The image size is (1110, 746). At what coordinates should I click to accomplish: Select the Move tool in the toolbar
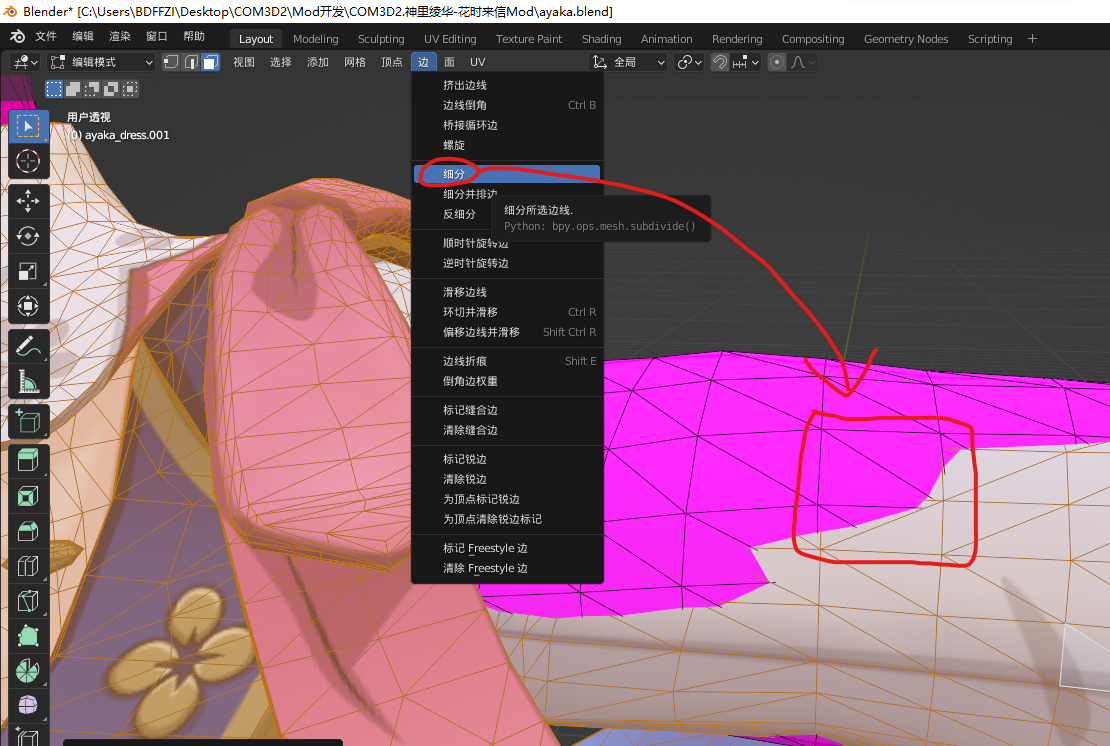(28, 198)
